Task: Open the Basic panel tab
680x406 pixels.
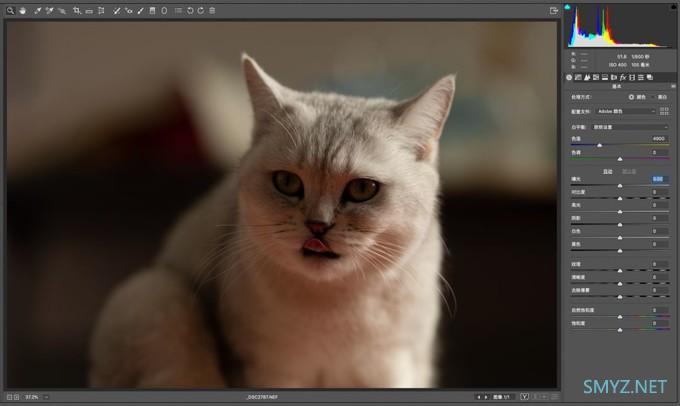Action: pyautogui.click(x=569, y=77)
